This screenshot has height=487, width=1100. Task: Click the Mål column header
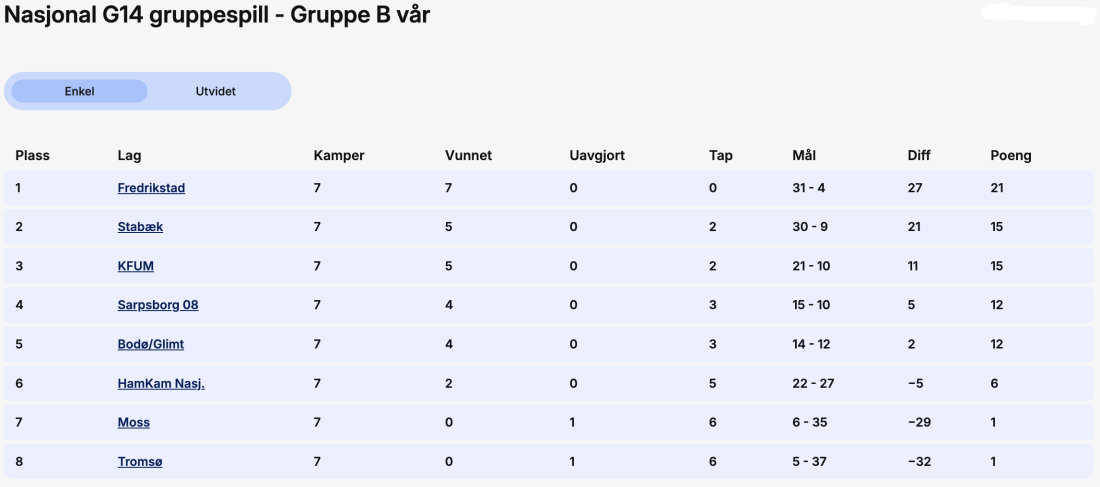click(x=804, y=156)
